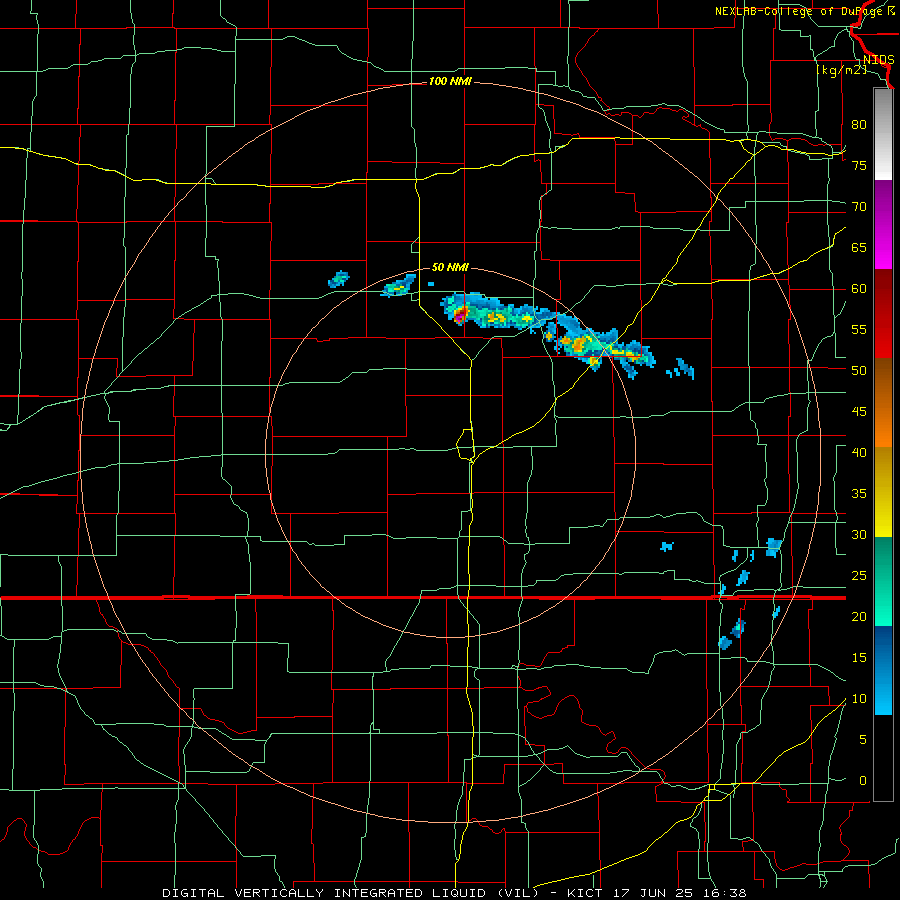900x900 pixels.
Task: Click the 70 value on the scale
Action: tap(859, 207)
